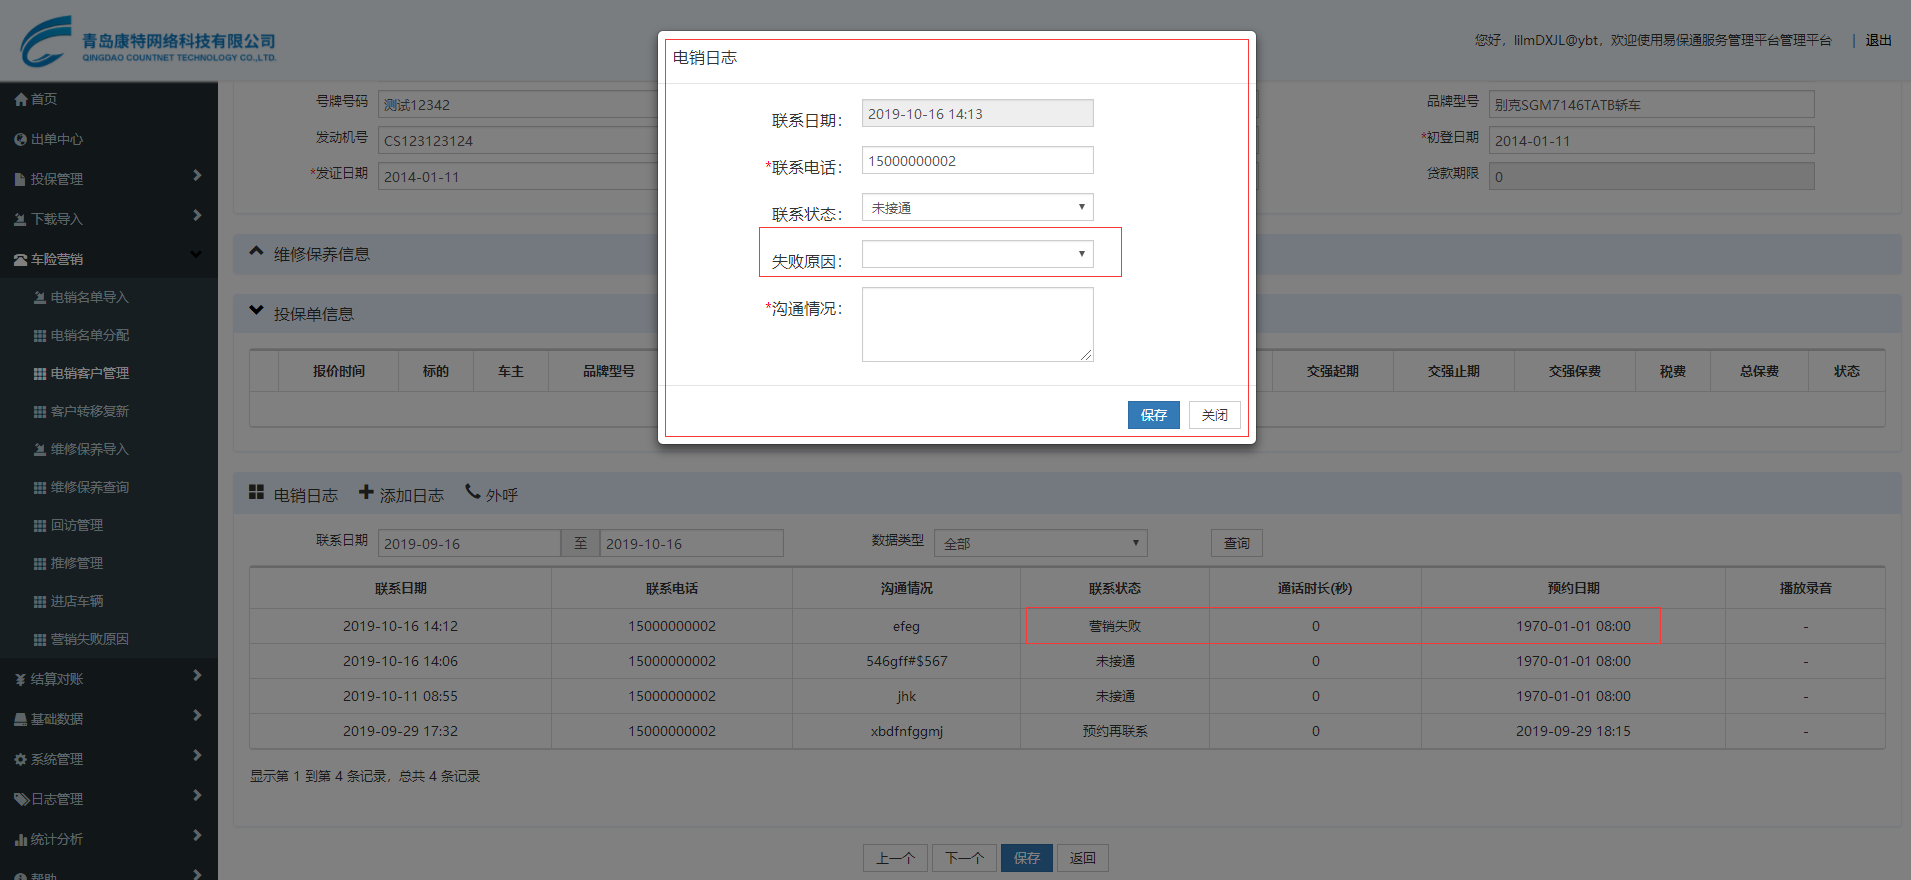Collapse the 维修保养信息 section
The width and height of the screenshot is (1911, 880).
pos(256,252)
